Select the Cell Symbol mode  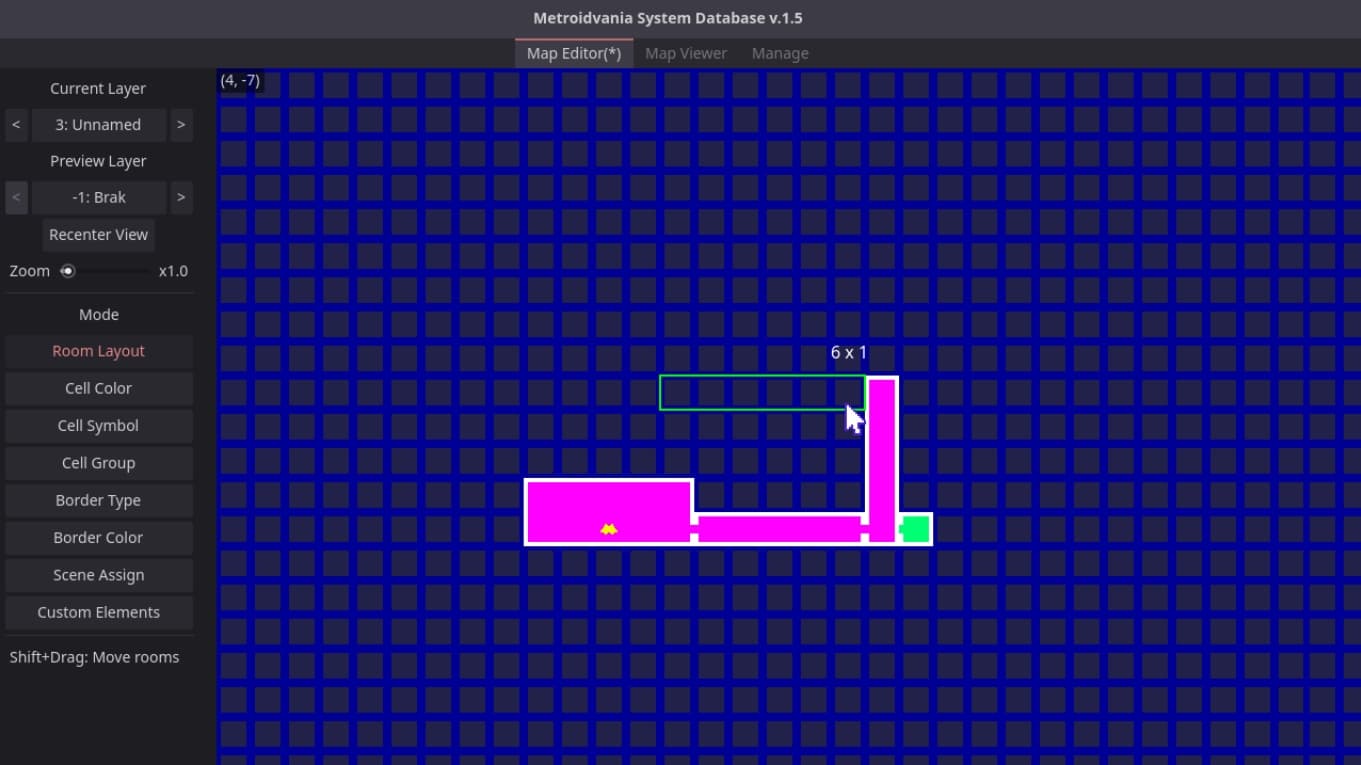(x=98, y=425)
